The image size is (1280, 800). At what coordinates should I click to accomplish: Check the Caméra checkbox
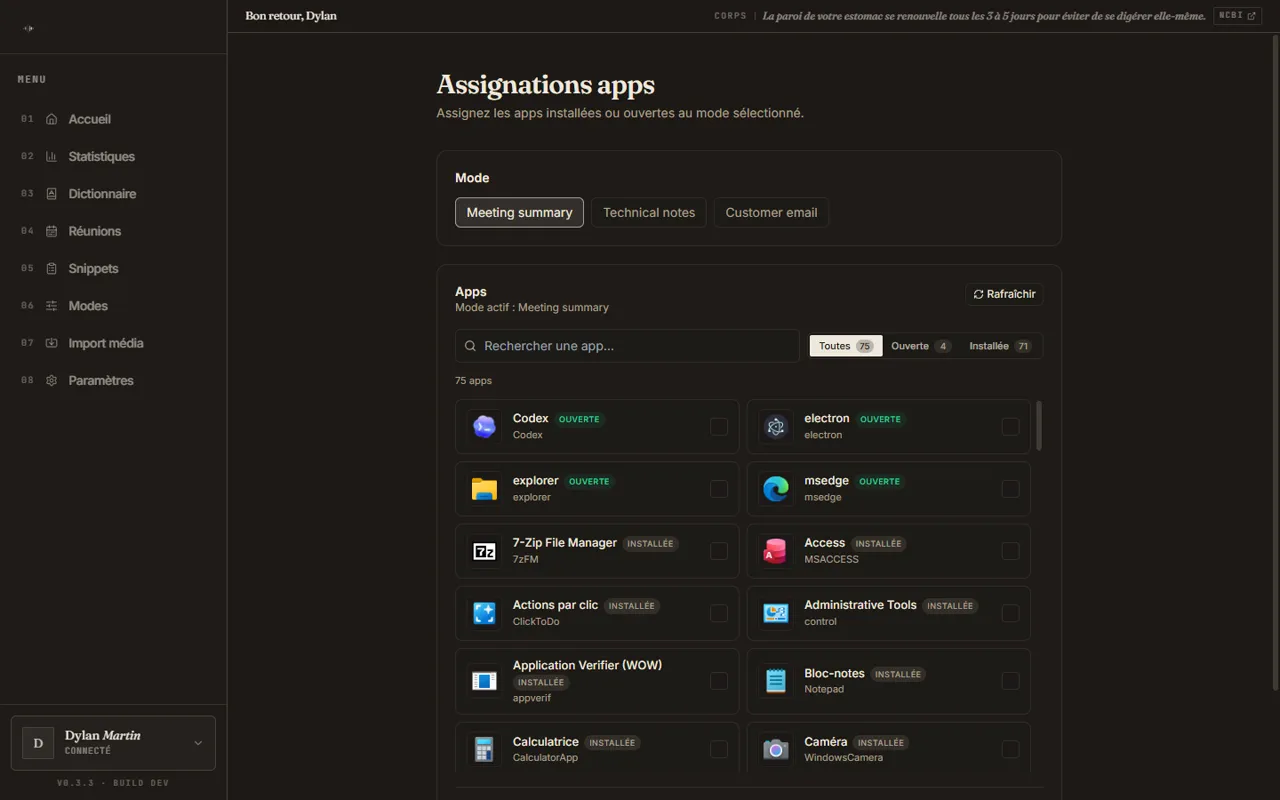pyautogui.click(x=1010, y=749)
